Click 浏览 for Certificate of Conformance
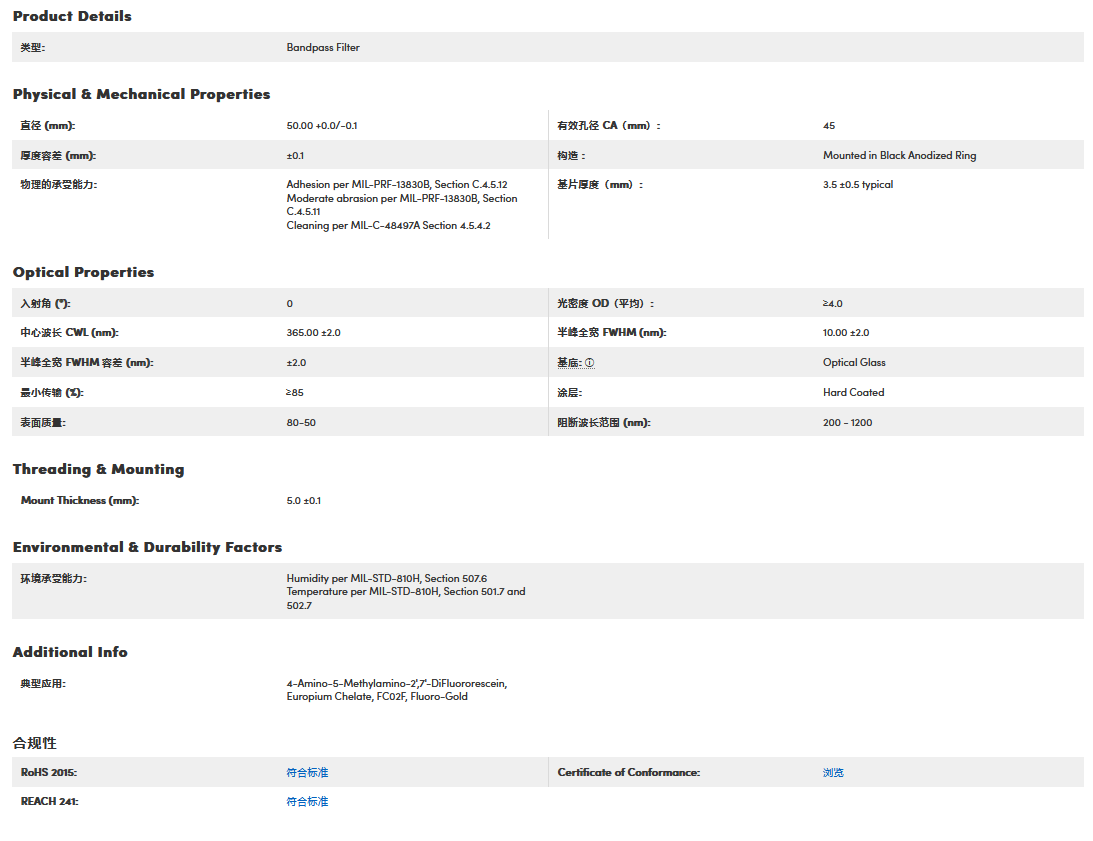 coord(833,773)
